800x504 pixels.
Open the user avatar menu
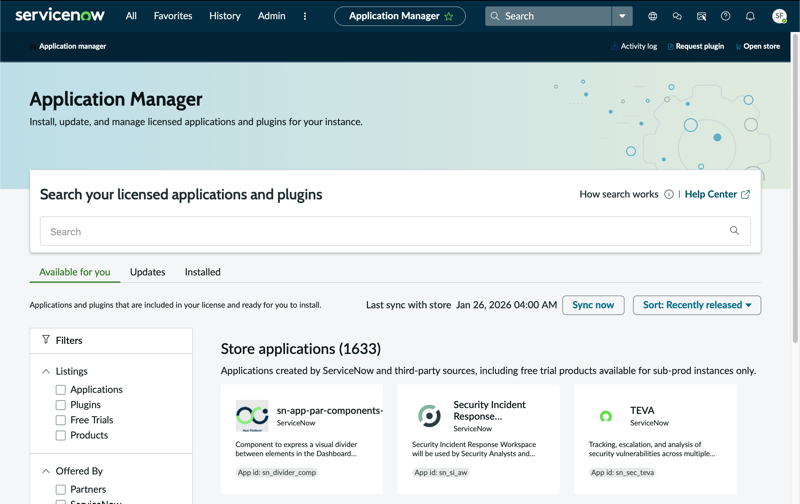pyautogui.click(x=779, y=16)
